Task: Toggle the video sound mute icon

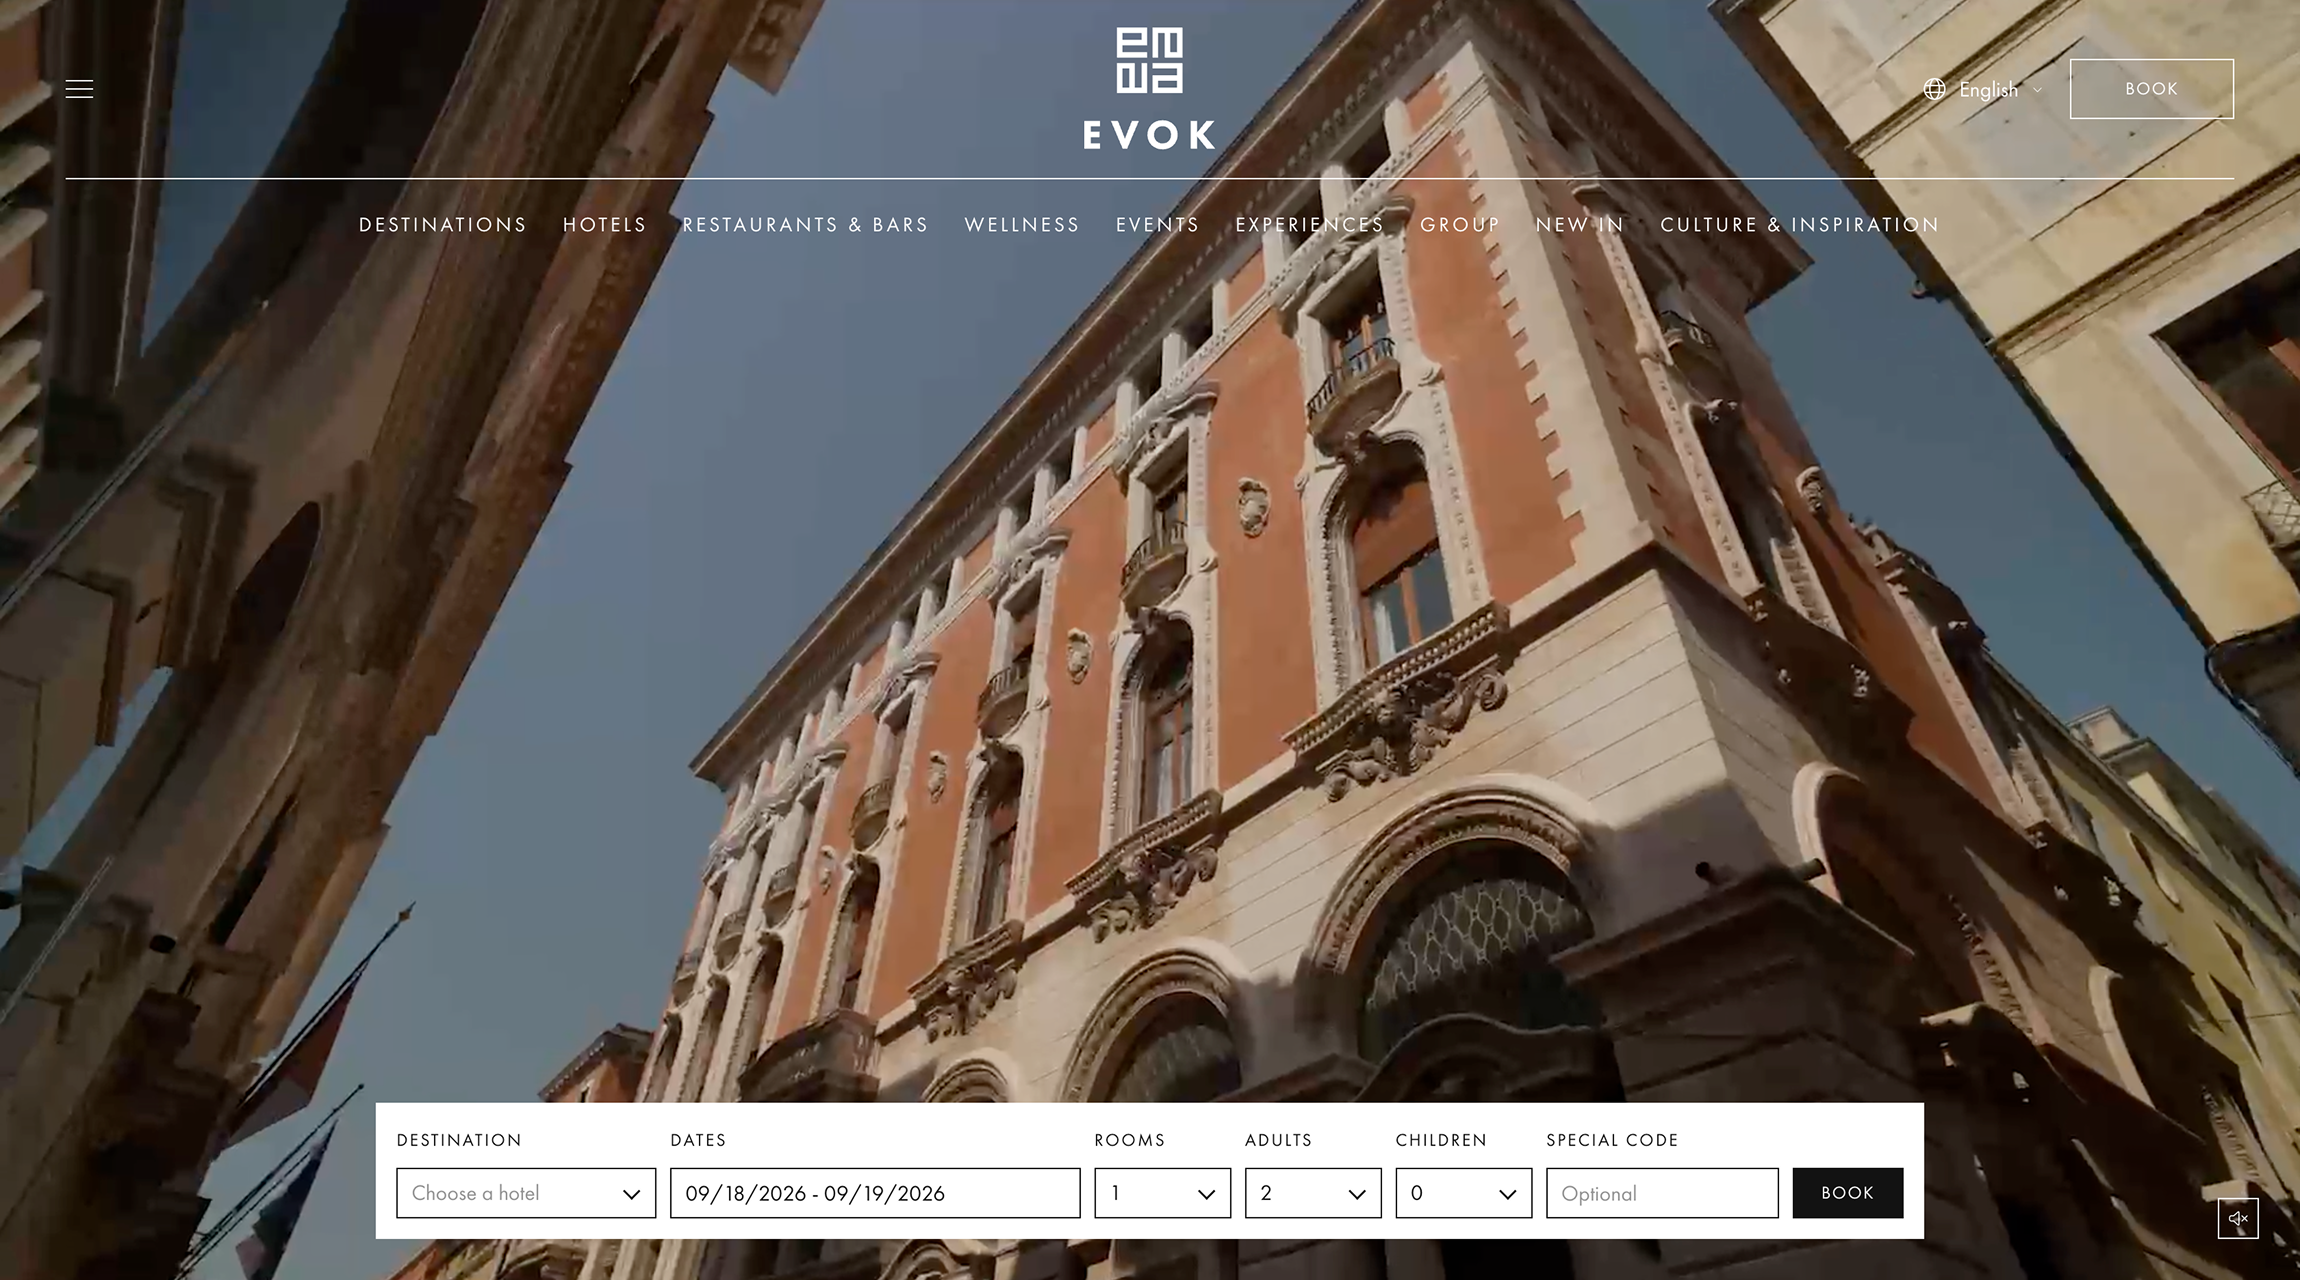Action: click(x=2238, y=1218)
